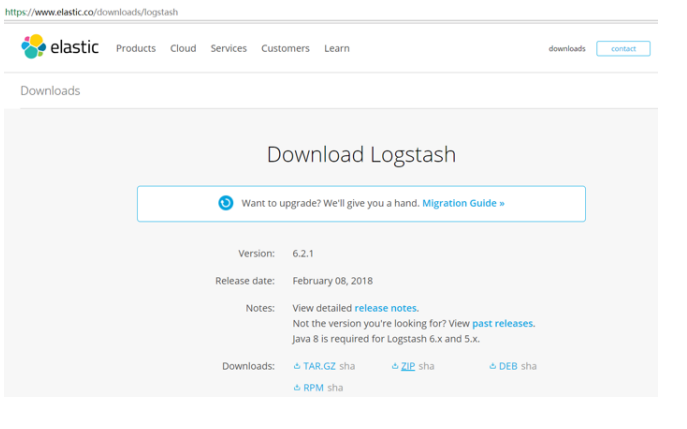Image resolution: width=687 pixels, height=429 pixels.
Task: Click the elastic logo
Action: coord(60,47)
